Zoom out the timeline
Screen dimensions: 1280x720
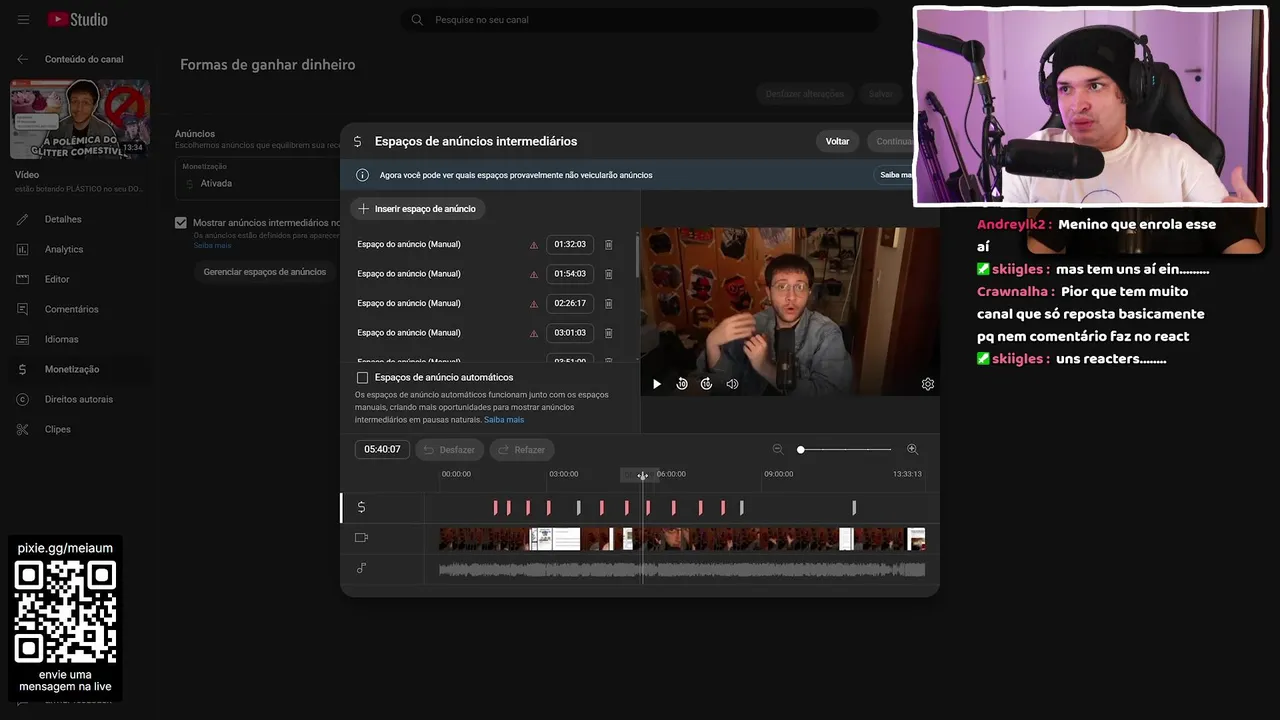pos(778,450)
